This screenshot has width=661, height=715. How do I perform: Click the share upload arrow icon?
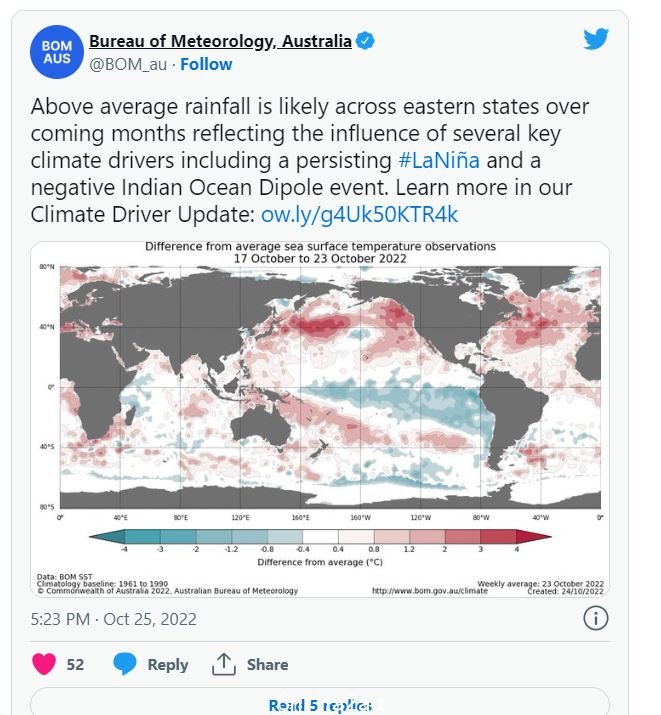click(x=223, y=664)
